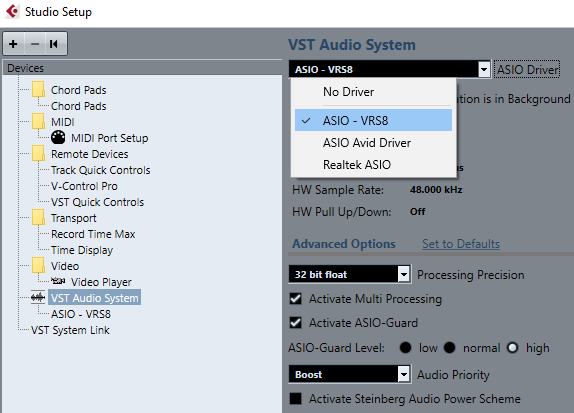
Task: Select the Chord Pads child item
Action: 79,106
